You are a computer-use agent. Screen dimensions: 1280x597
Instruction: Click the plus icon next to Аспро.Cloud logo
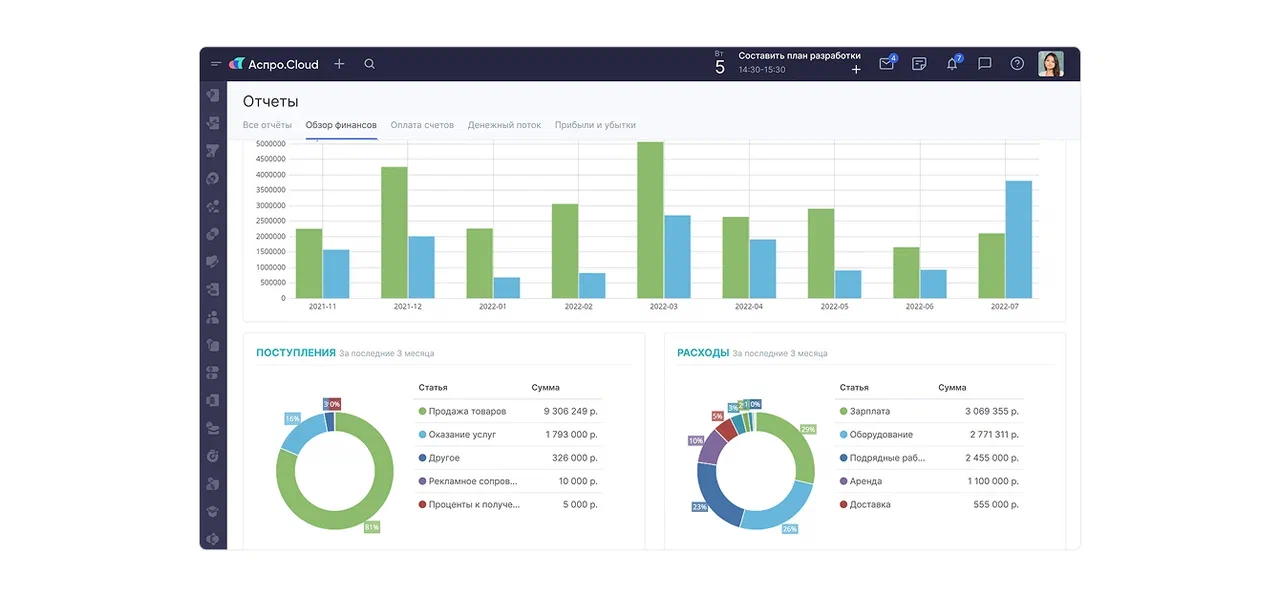coord(339,64)
